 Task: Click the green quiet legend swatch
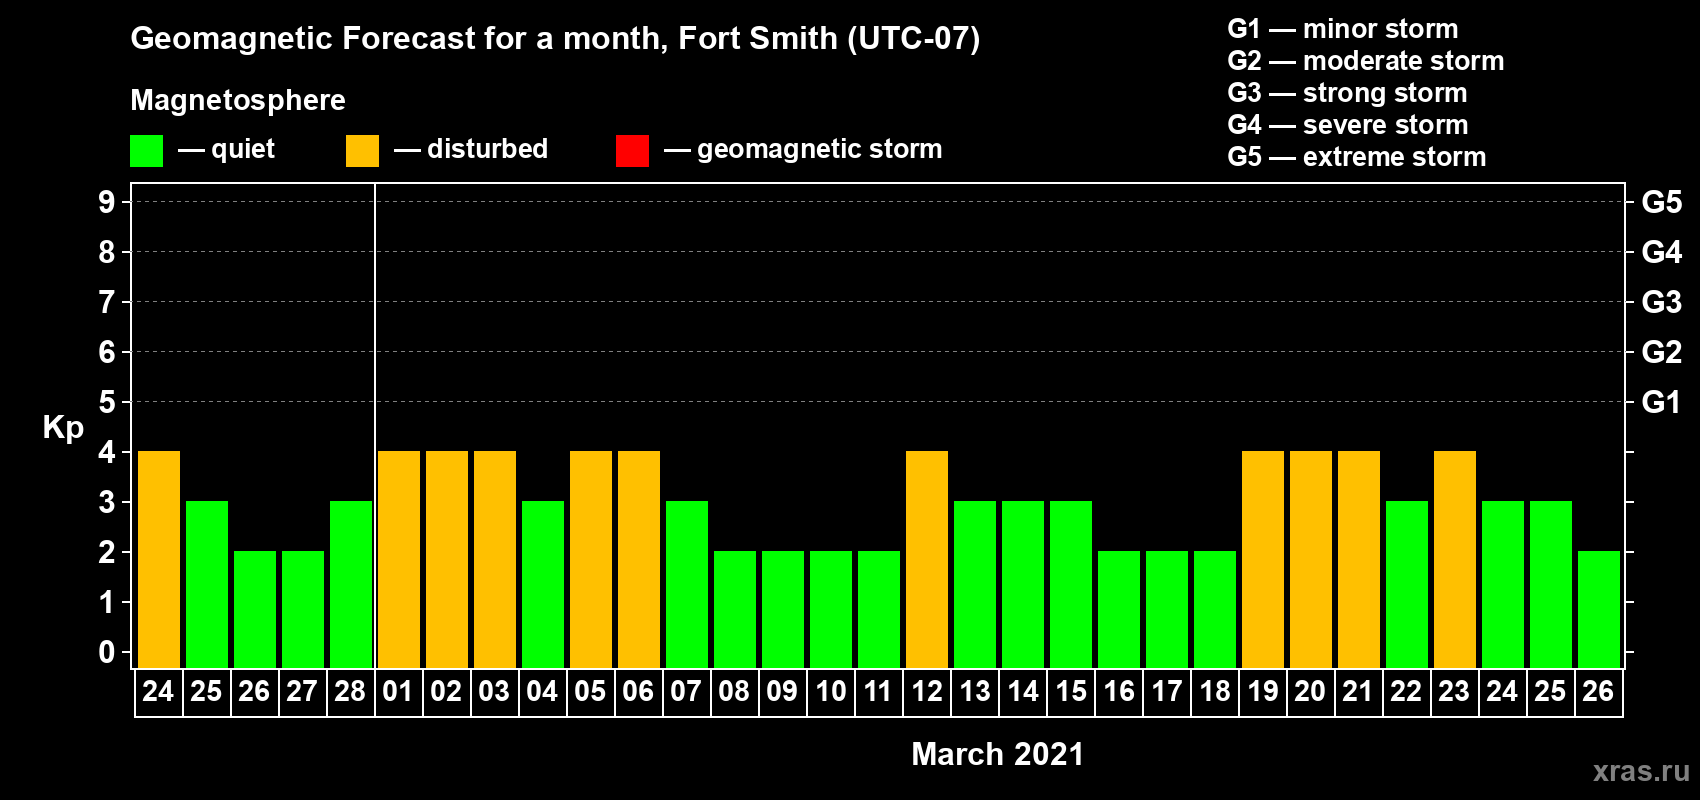[147, 151]
